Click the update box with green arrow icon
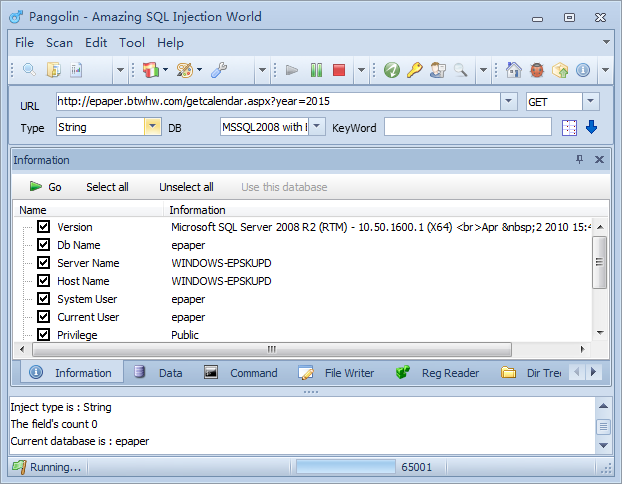The image size is (622, 484). click(560, 70)
